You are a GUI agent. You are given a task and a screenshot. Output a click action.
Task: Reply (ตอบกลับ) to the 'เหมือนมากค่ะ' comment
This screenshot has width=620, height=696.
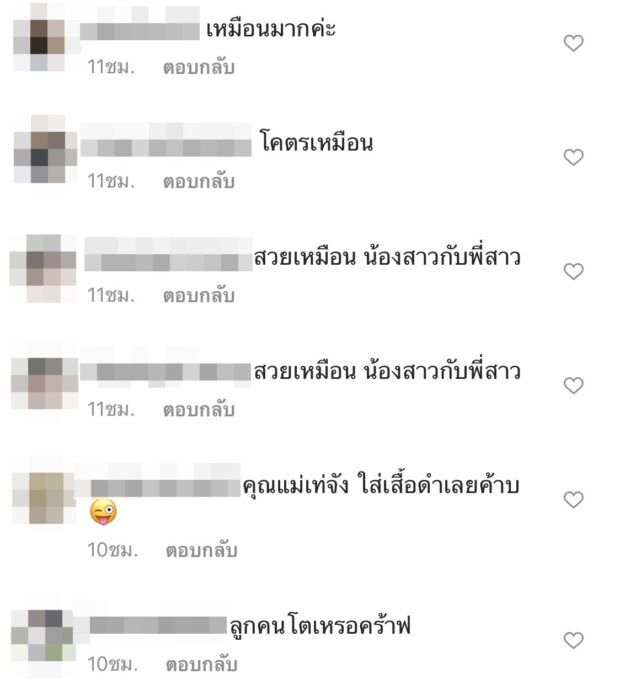pyautogui.click(x=199, y=67)
